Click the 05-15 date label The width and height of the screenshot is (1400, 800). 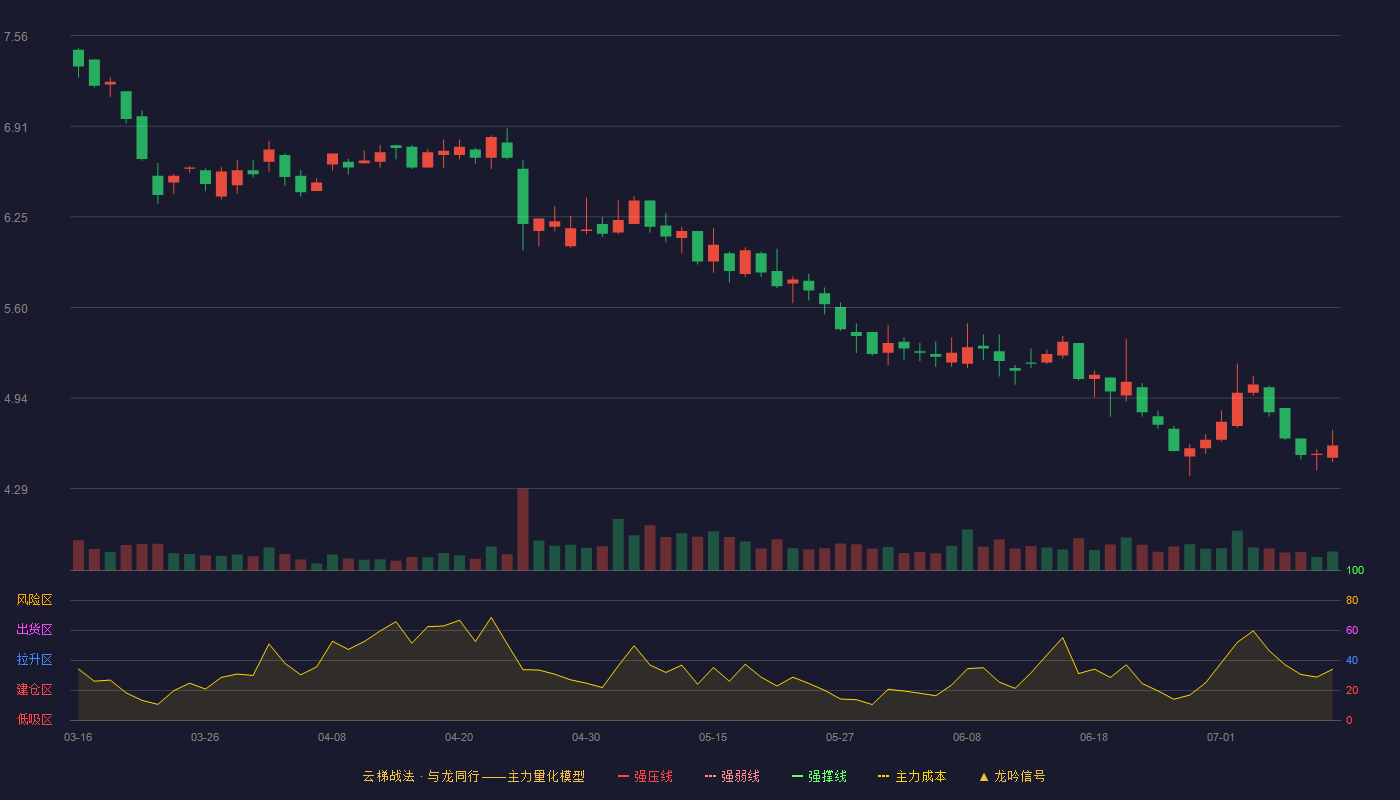pos(713,737)
